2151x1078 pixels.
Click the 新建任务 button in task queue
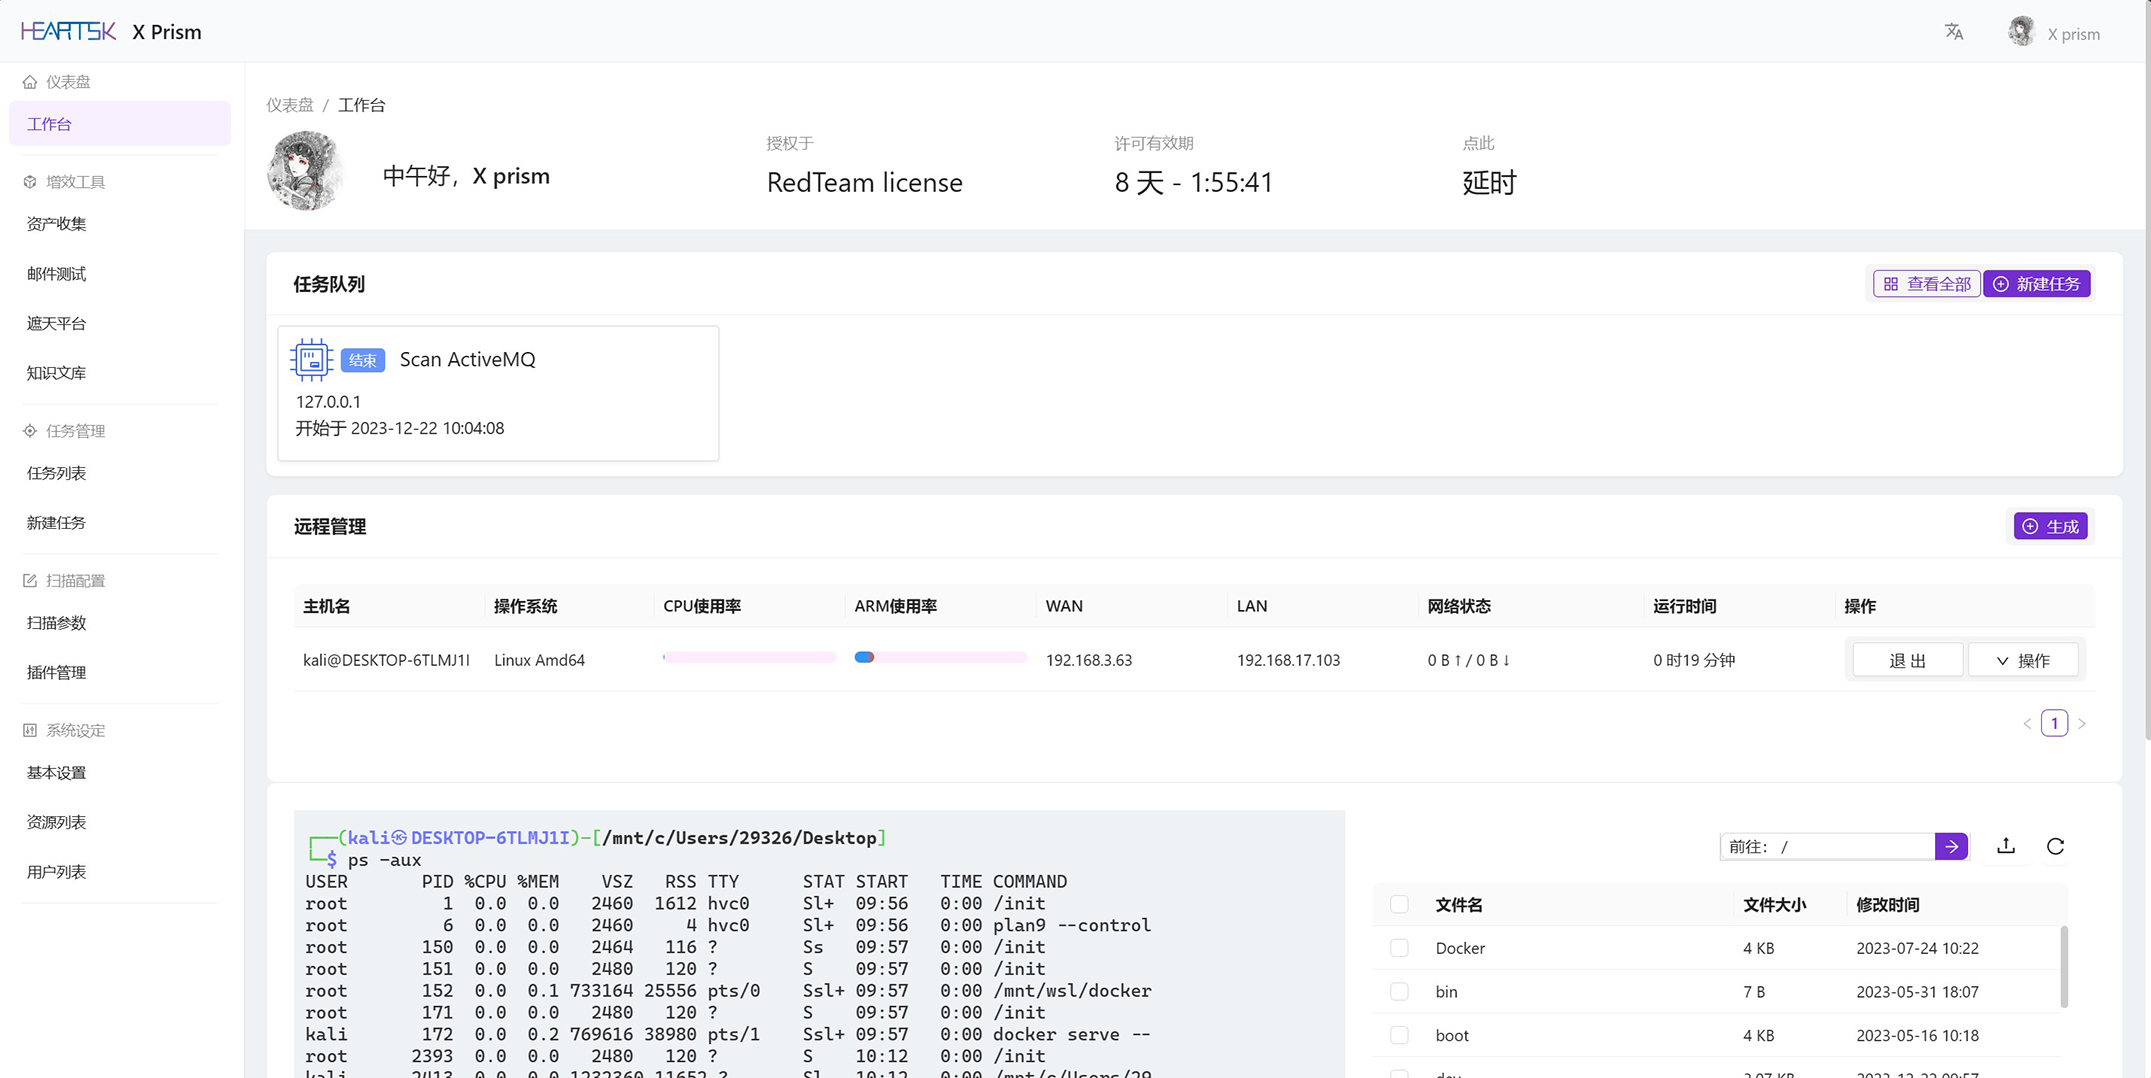pos(2037,284)
